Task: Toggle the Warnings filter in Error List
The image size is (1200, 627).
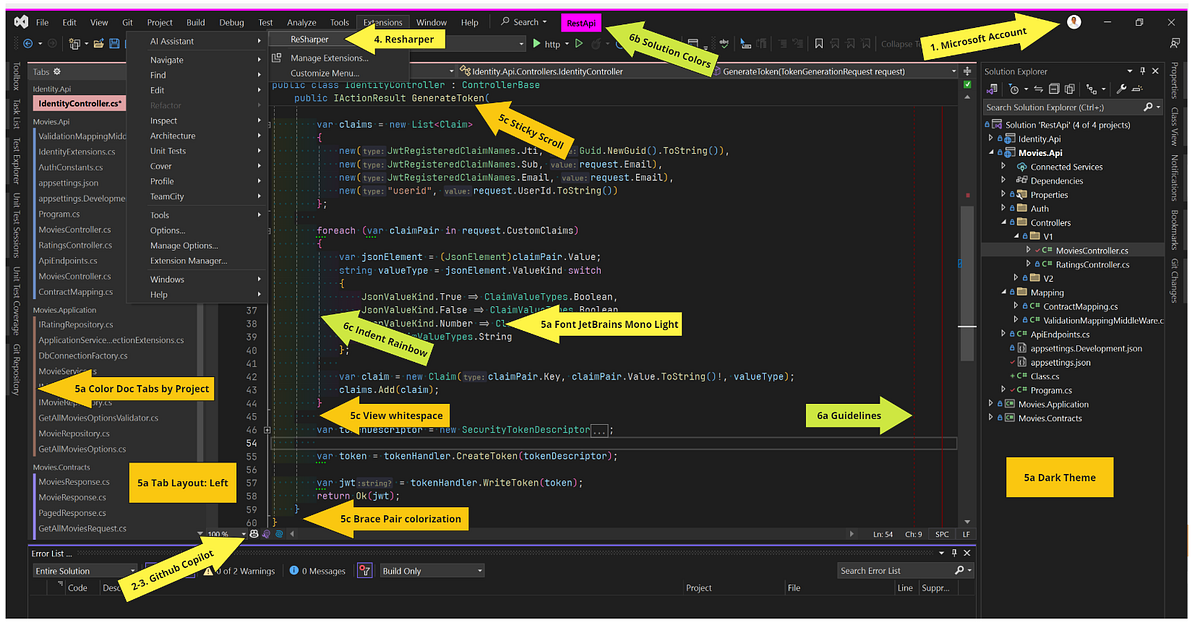Action: [237, 570]
